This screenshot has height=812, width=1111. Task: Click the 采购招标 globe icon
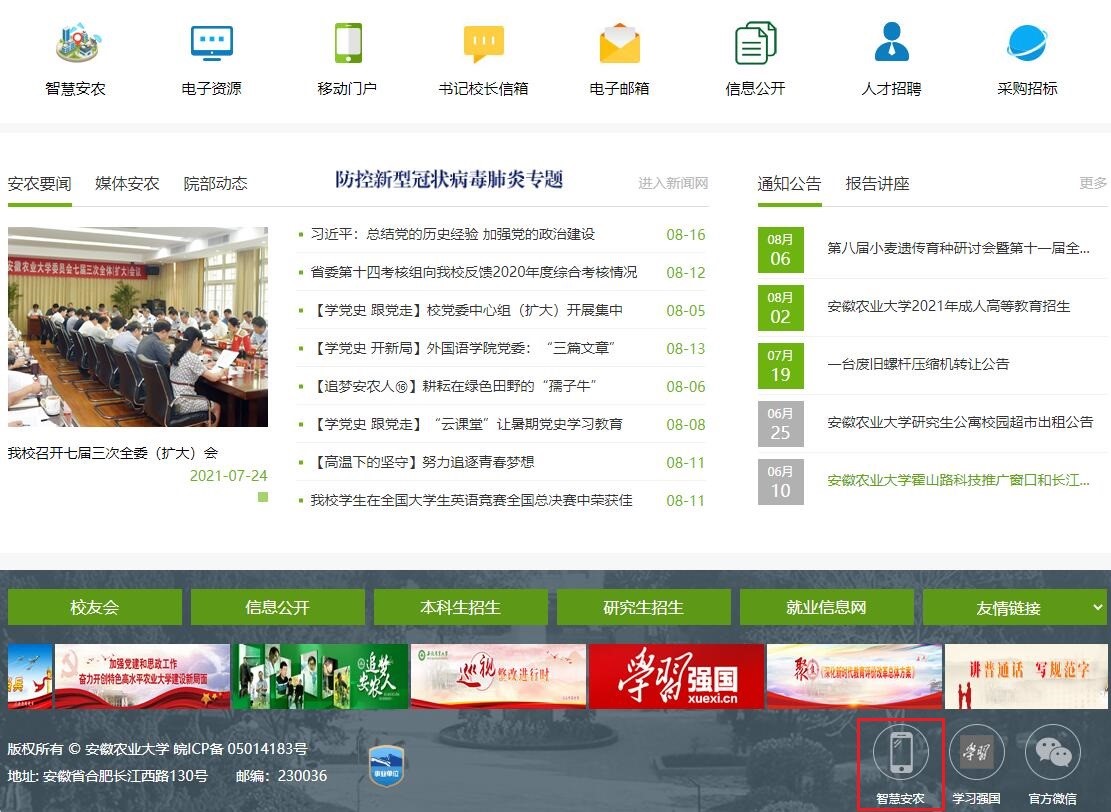(x=1027, y=43)
